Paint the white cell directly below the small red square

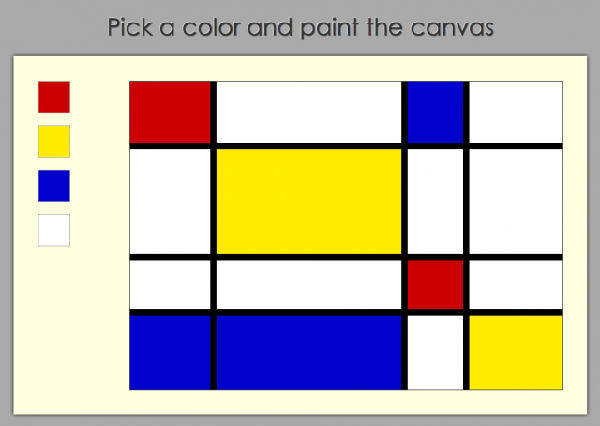pyautogui.click(x=435, y=352)
